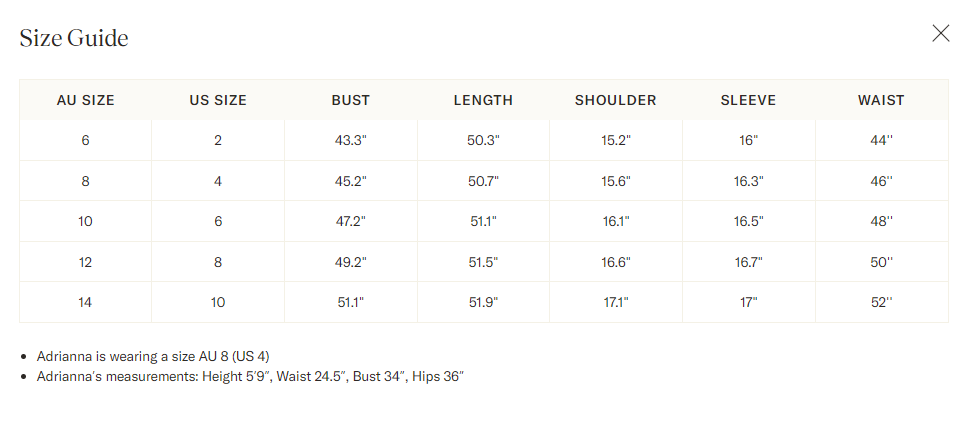Click the 43.3" bust measurement cell
The image size is (963, 421).
pos(351,141)
